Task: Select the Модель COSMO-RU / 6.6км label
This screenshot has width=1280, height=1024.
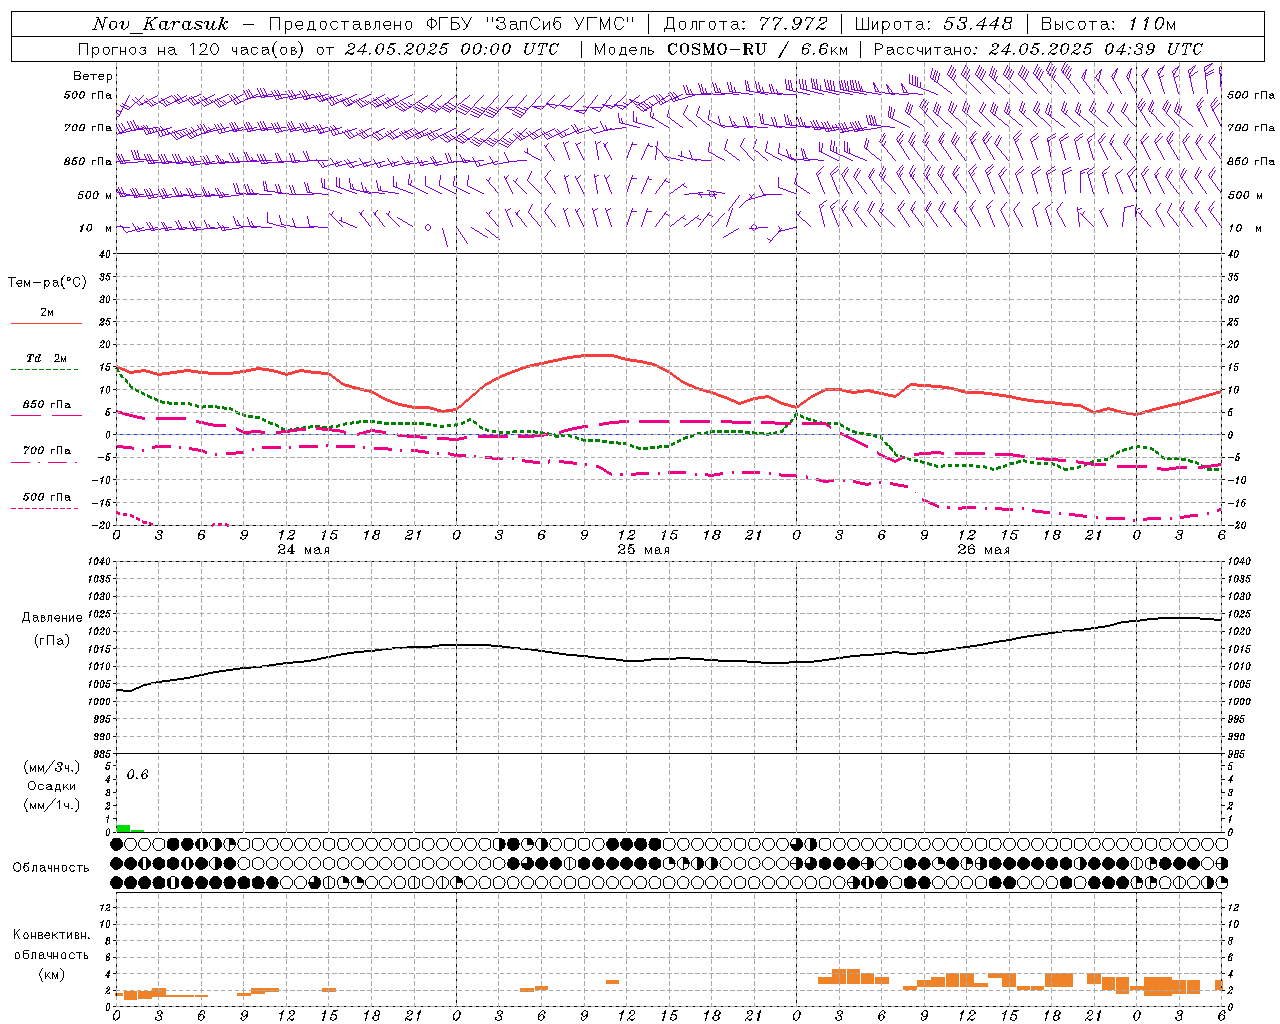Action: (721, 49)
